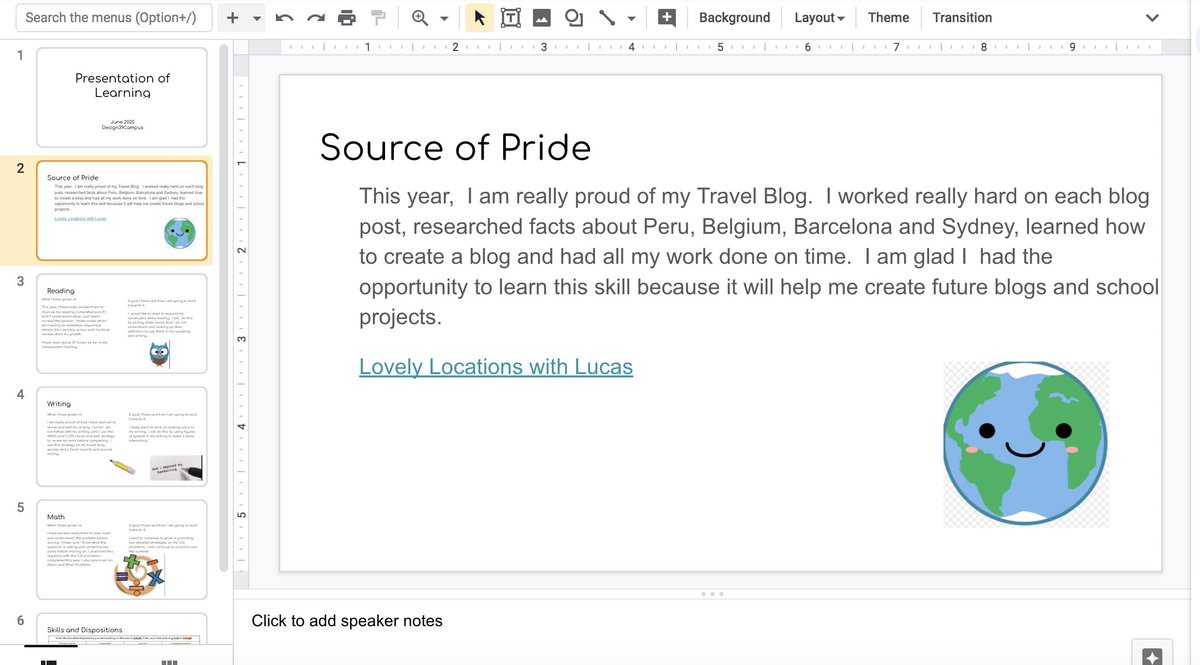Open the Transition panel
This screenshot has width=1200, height=665.
point(962,18)
